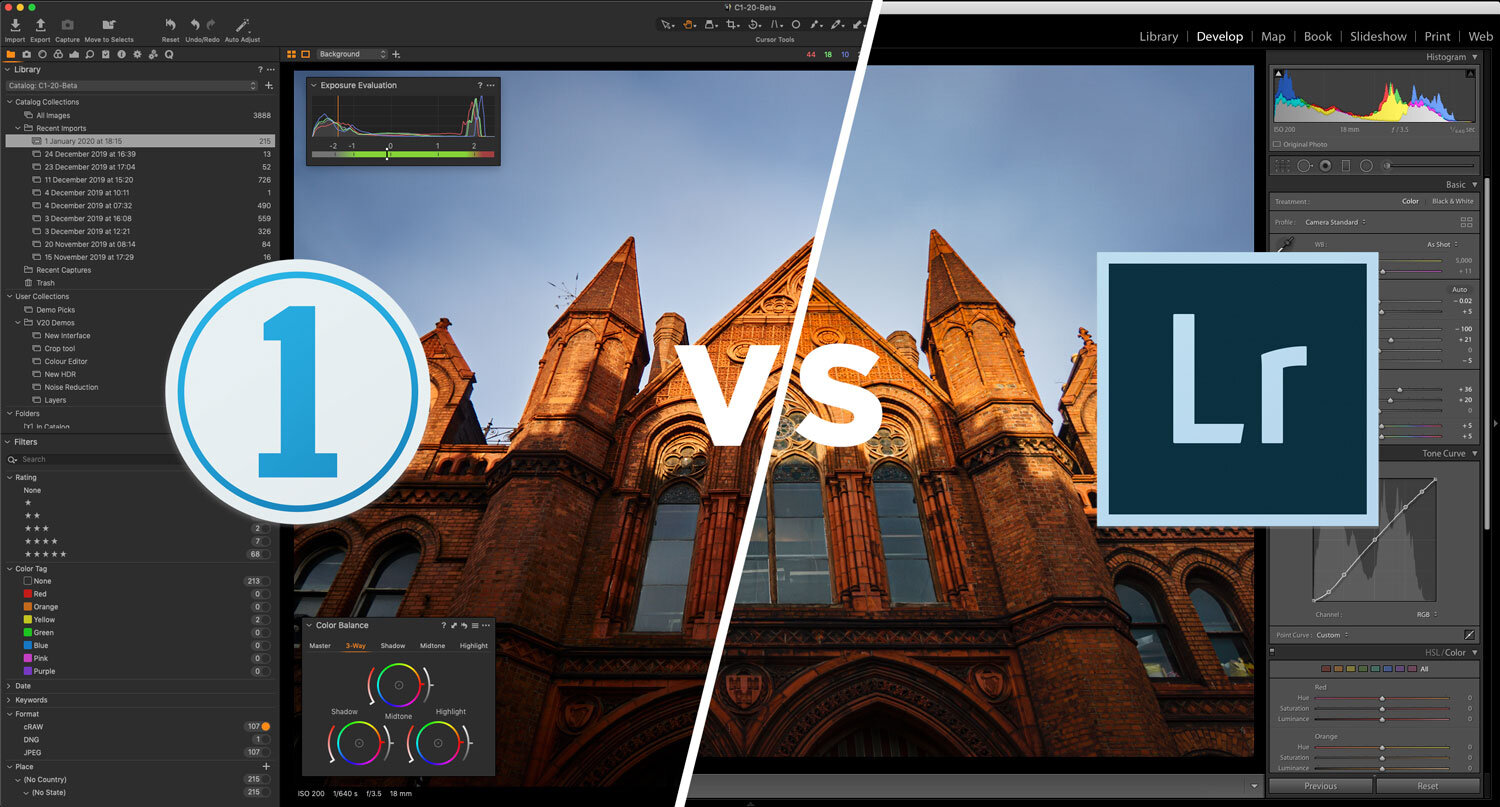The width and height of the screenshot is (1500, 807).
Task: Click the Shadow color wheel in Color Balance
Action: [x=358, y=742]
